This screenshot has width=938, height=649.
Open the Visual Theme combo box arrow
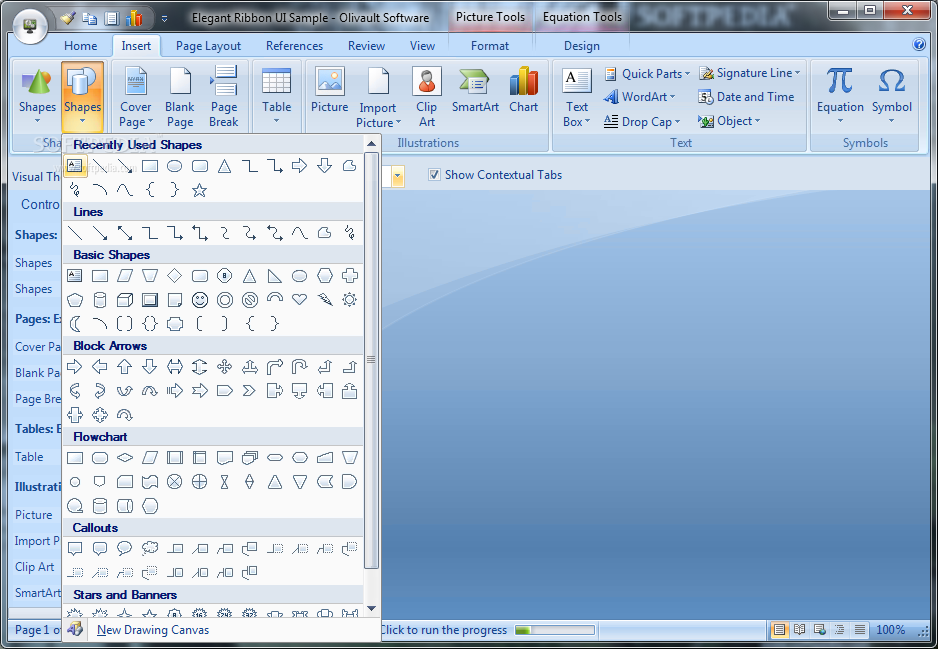point(397,176)
